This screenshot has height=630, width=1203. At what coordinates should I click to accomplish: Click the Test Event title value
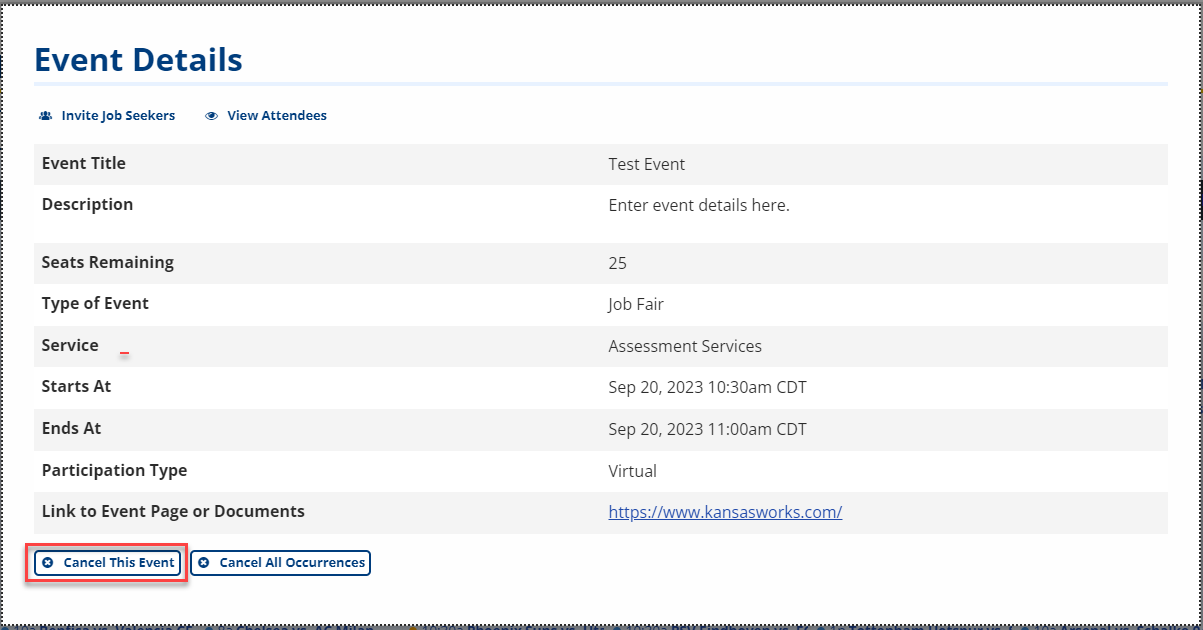coord(646,164)
